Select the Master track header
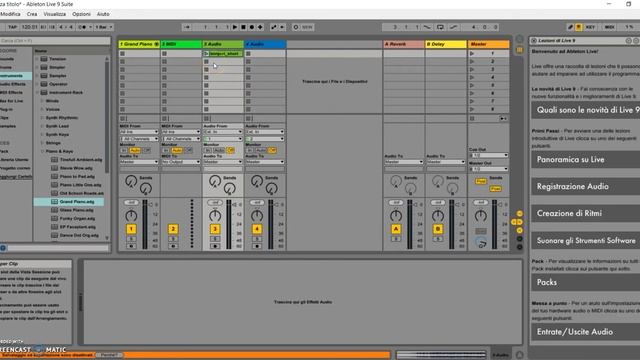Screen dimensions: 640x360 tap(489, 44)
